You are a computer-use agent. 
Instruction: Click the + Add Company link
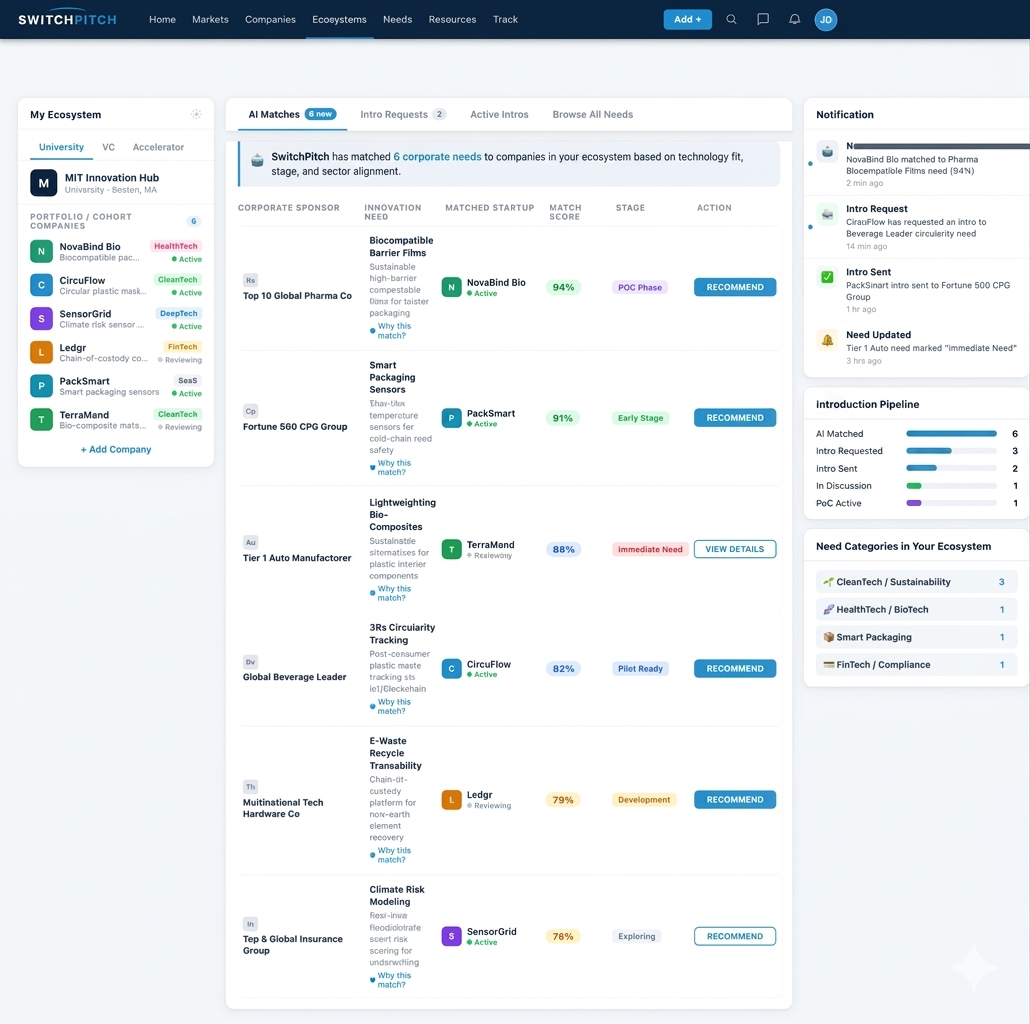point(116,449)
